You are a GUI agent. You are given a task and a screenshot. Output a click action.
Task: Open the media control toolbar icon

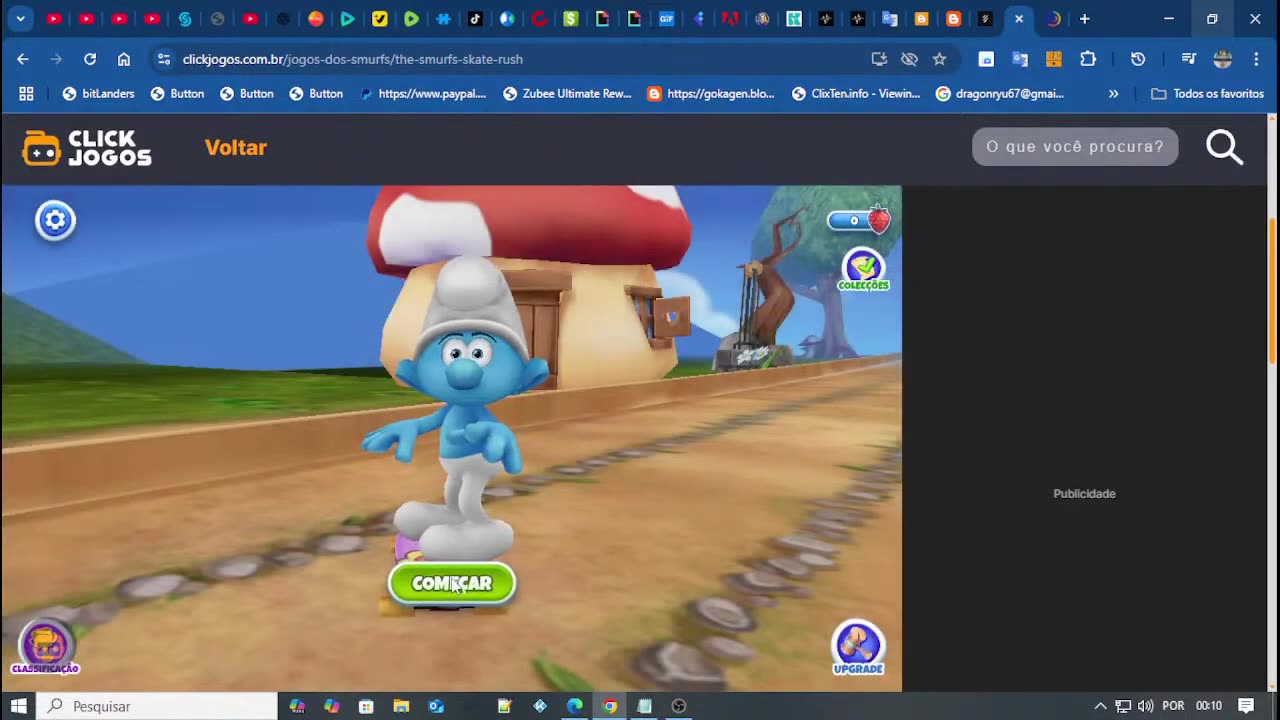click(x=1188, y=59)
